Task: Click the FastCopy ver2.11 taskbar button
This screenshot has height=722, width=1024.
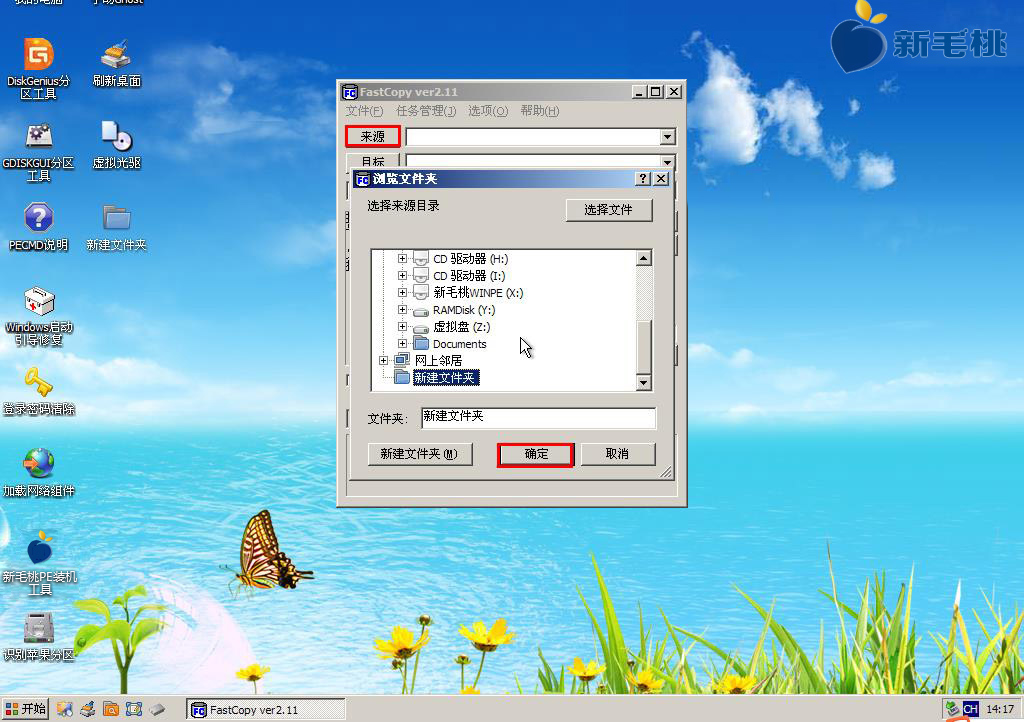Action: click(265, 710)
